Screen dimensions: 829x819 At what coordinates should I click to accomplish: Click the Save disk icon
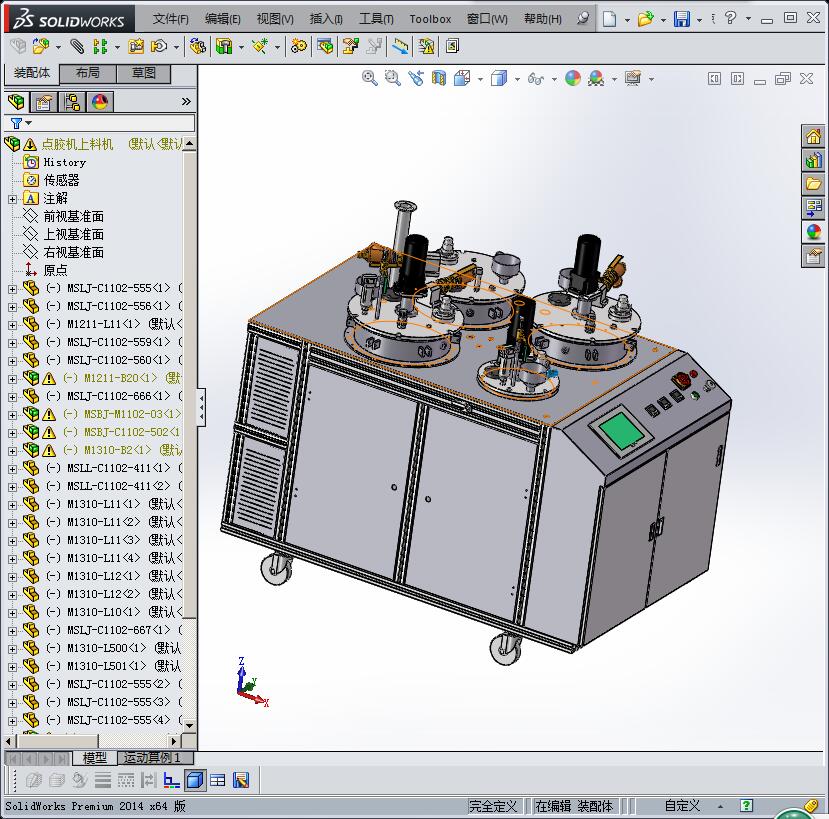[681, 19]
